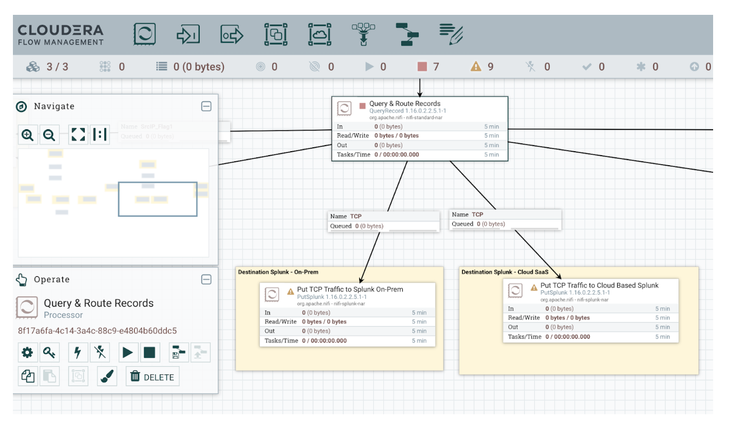Set zoom to actual size 1:1
The image size is (735, 428).
pos(99,135)
